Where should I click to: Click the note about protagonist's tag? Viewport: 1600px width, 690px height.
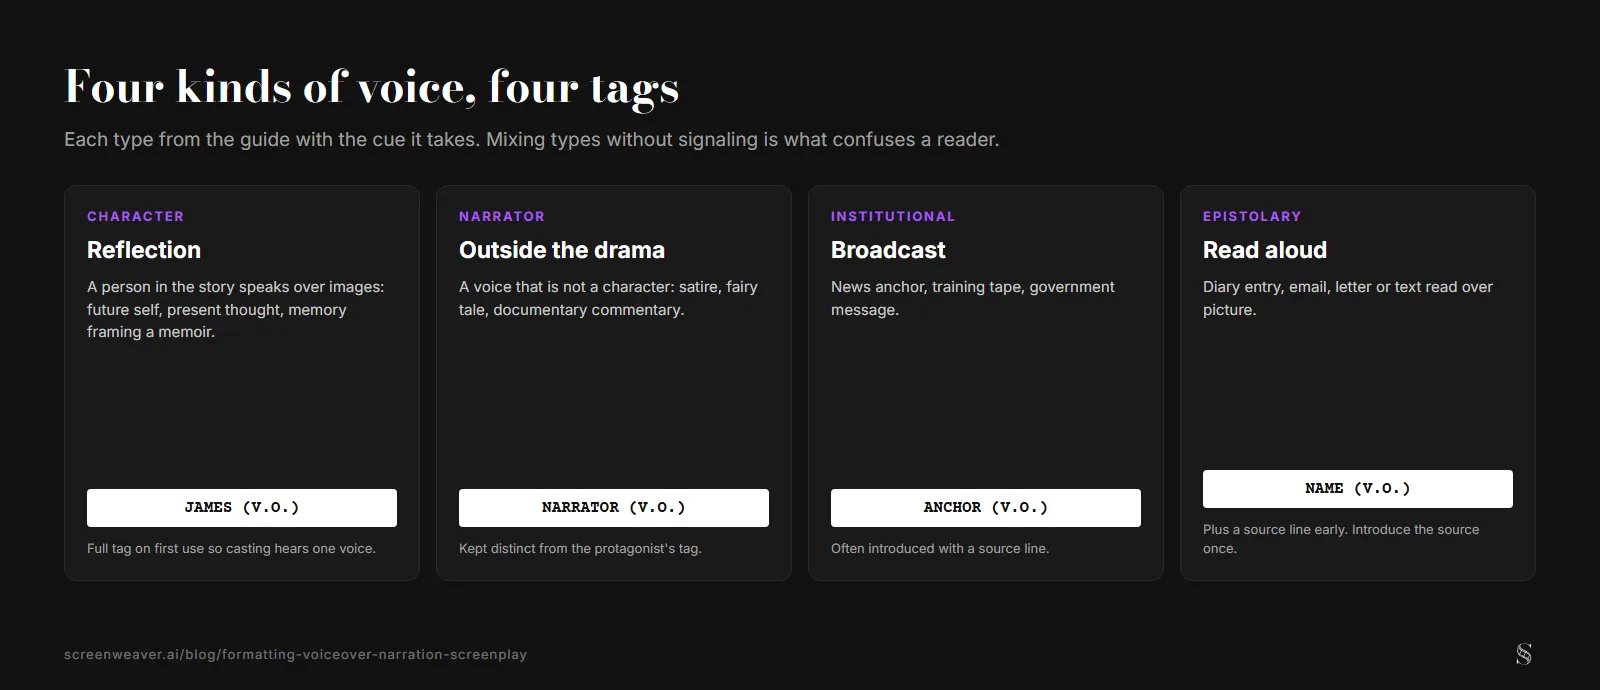(x=580, y=548)
